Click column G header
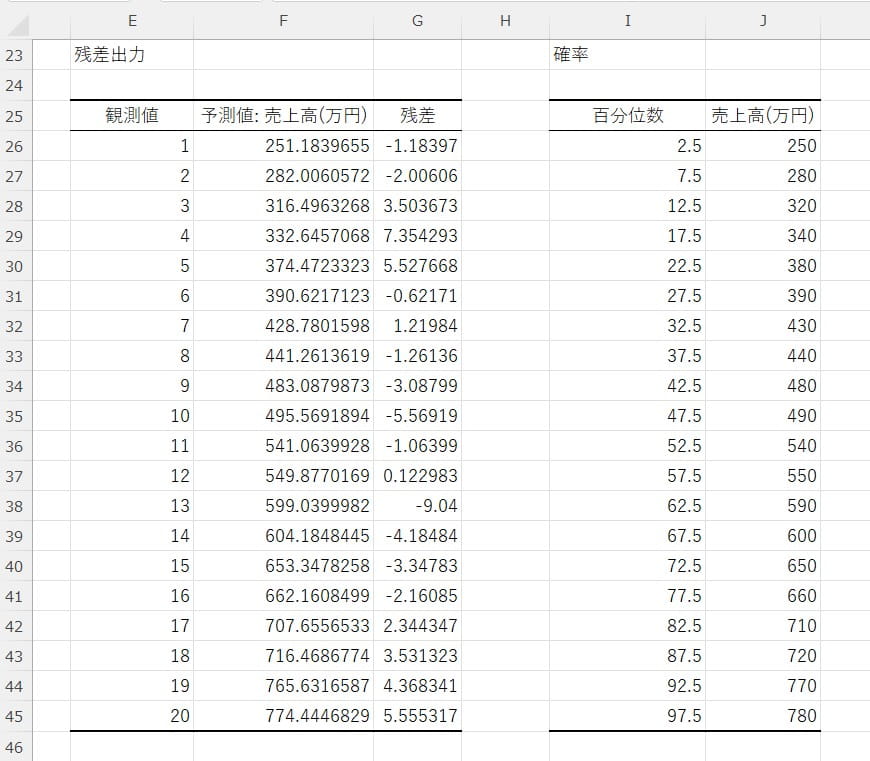The width and height of the screenshot is (870, 761). 417,21
